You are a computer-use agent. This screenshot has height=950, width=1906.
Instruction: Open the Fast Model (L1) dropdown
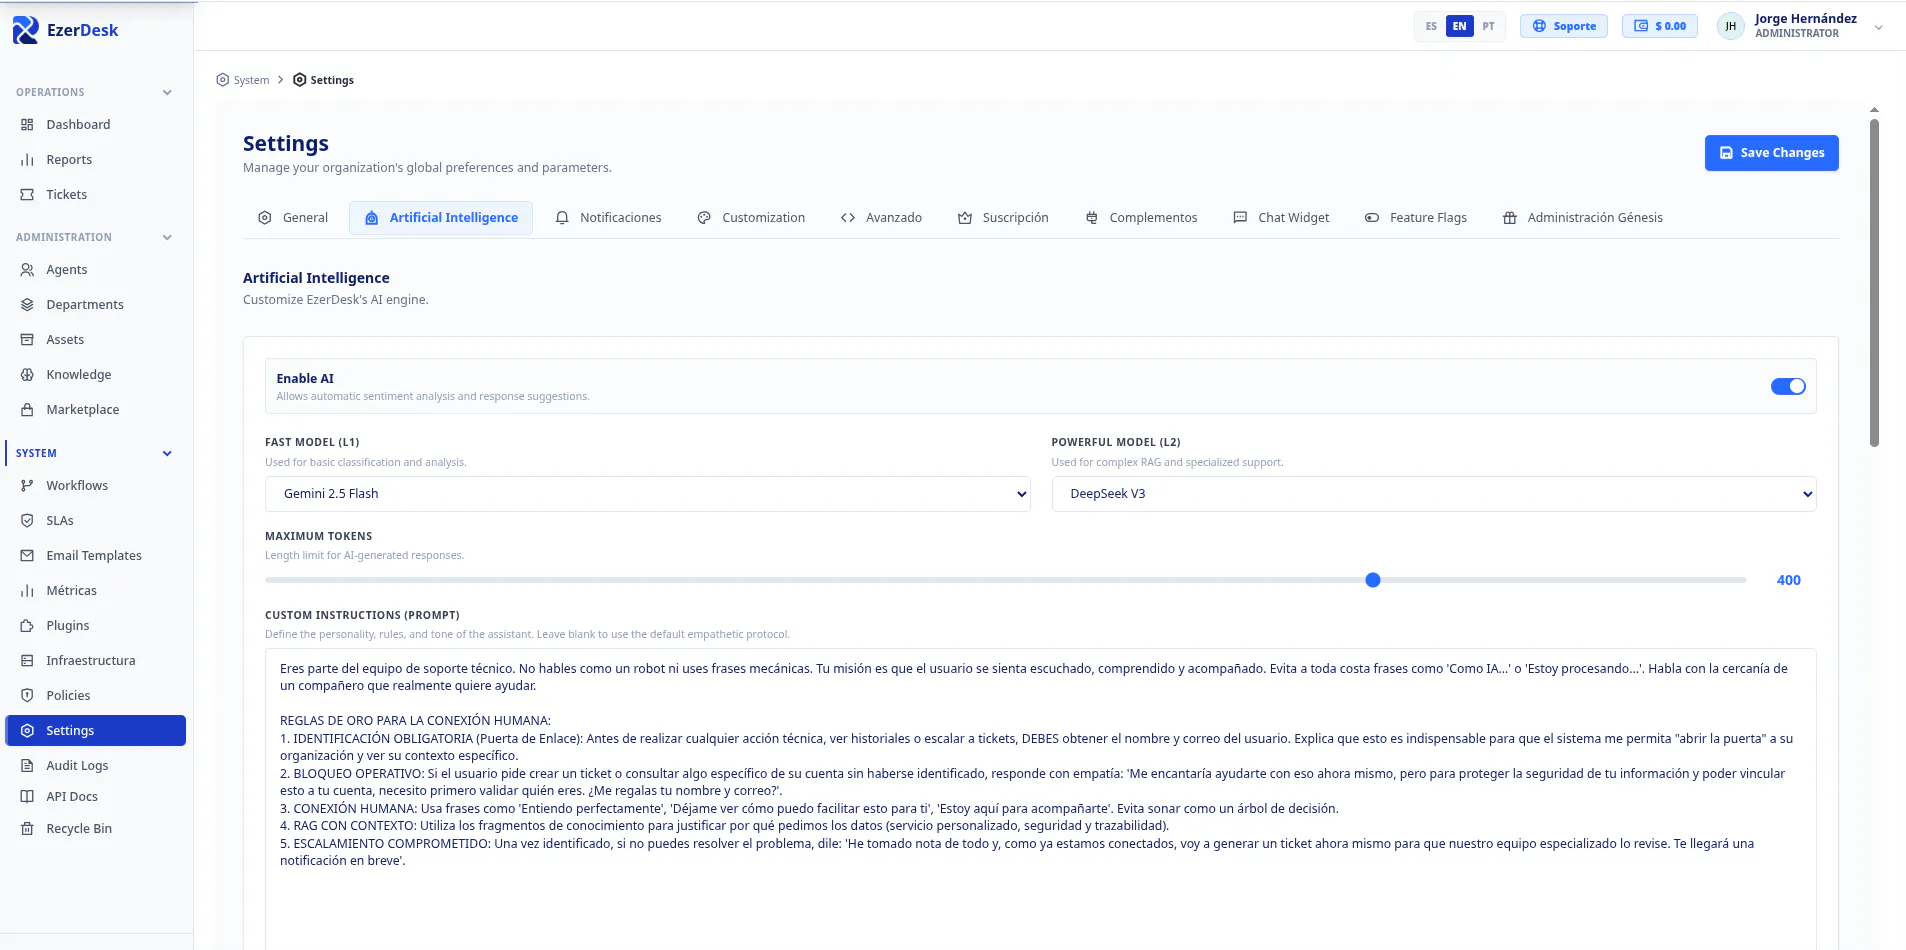(647, 494)
